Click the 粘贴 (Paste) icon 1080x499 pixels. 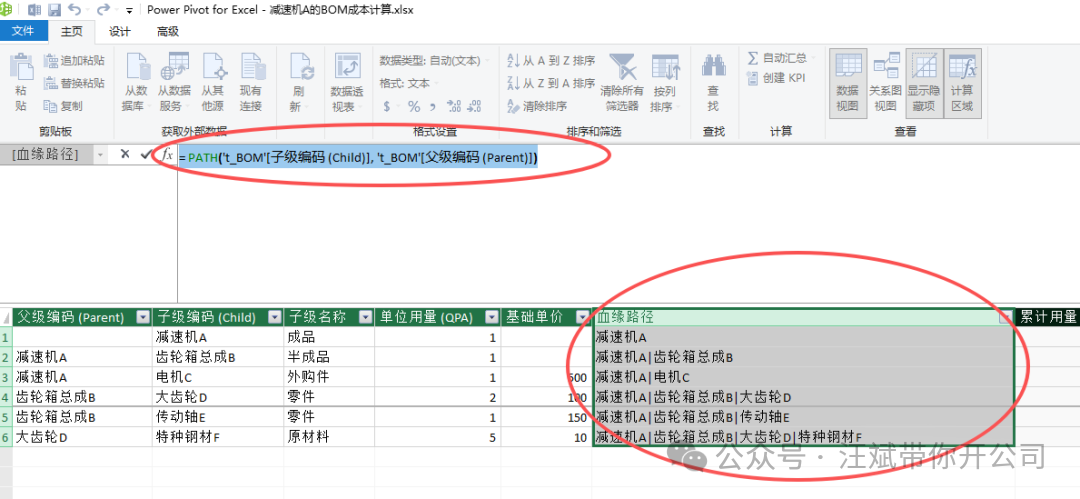coord(21,80)
